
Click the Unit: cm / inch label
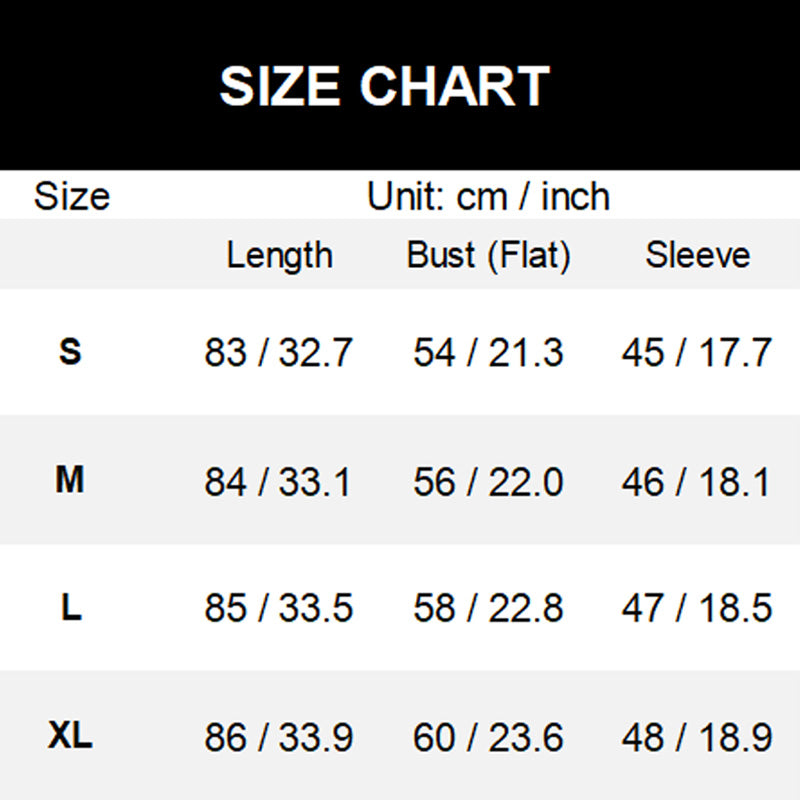point(488,196)
